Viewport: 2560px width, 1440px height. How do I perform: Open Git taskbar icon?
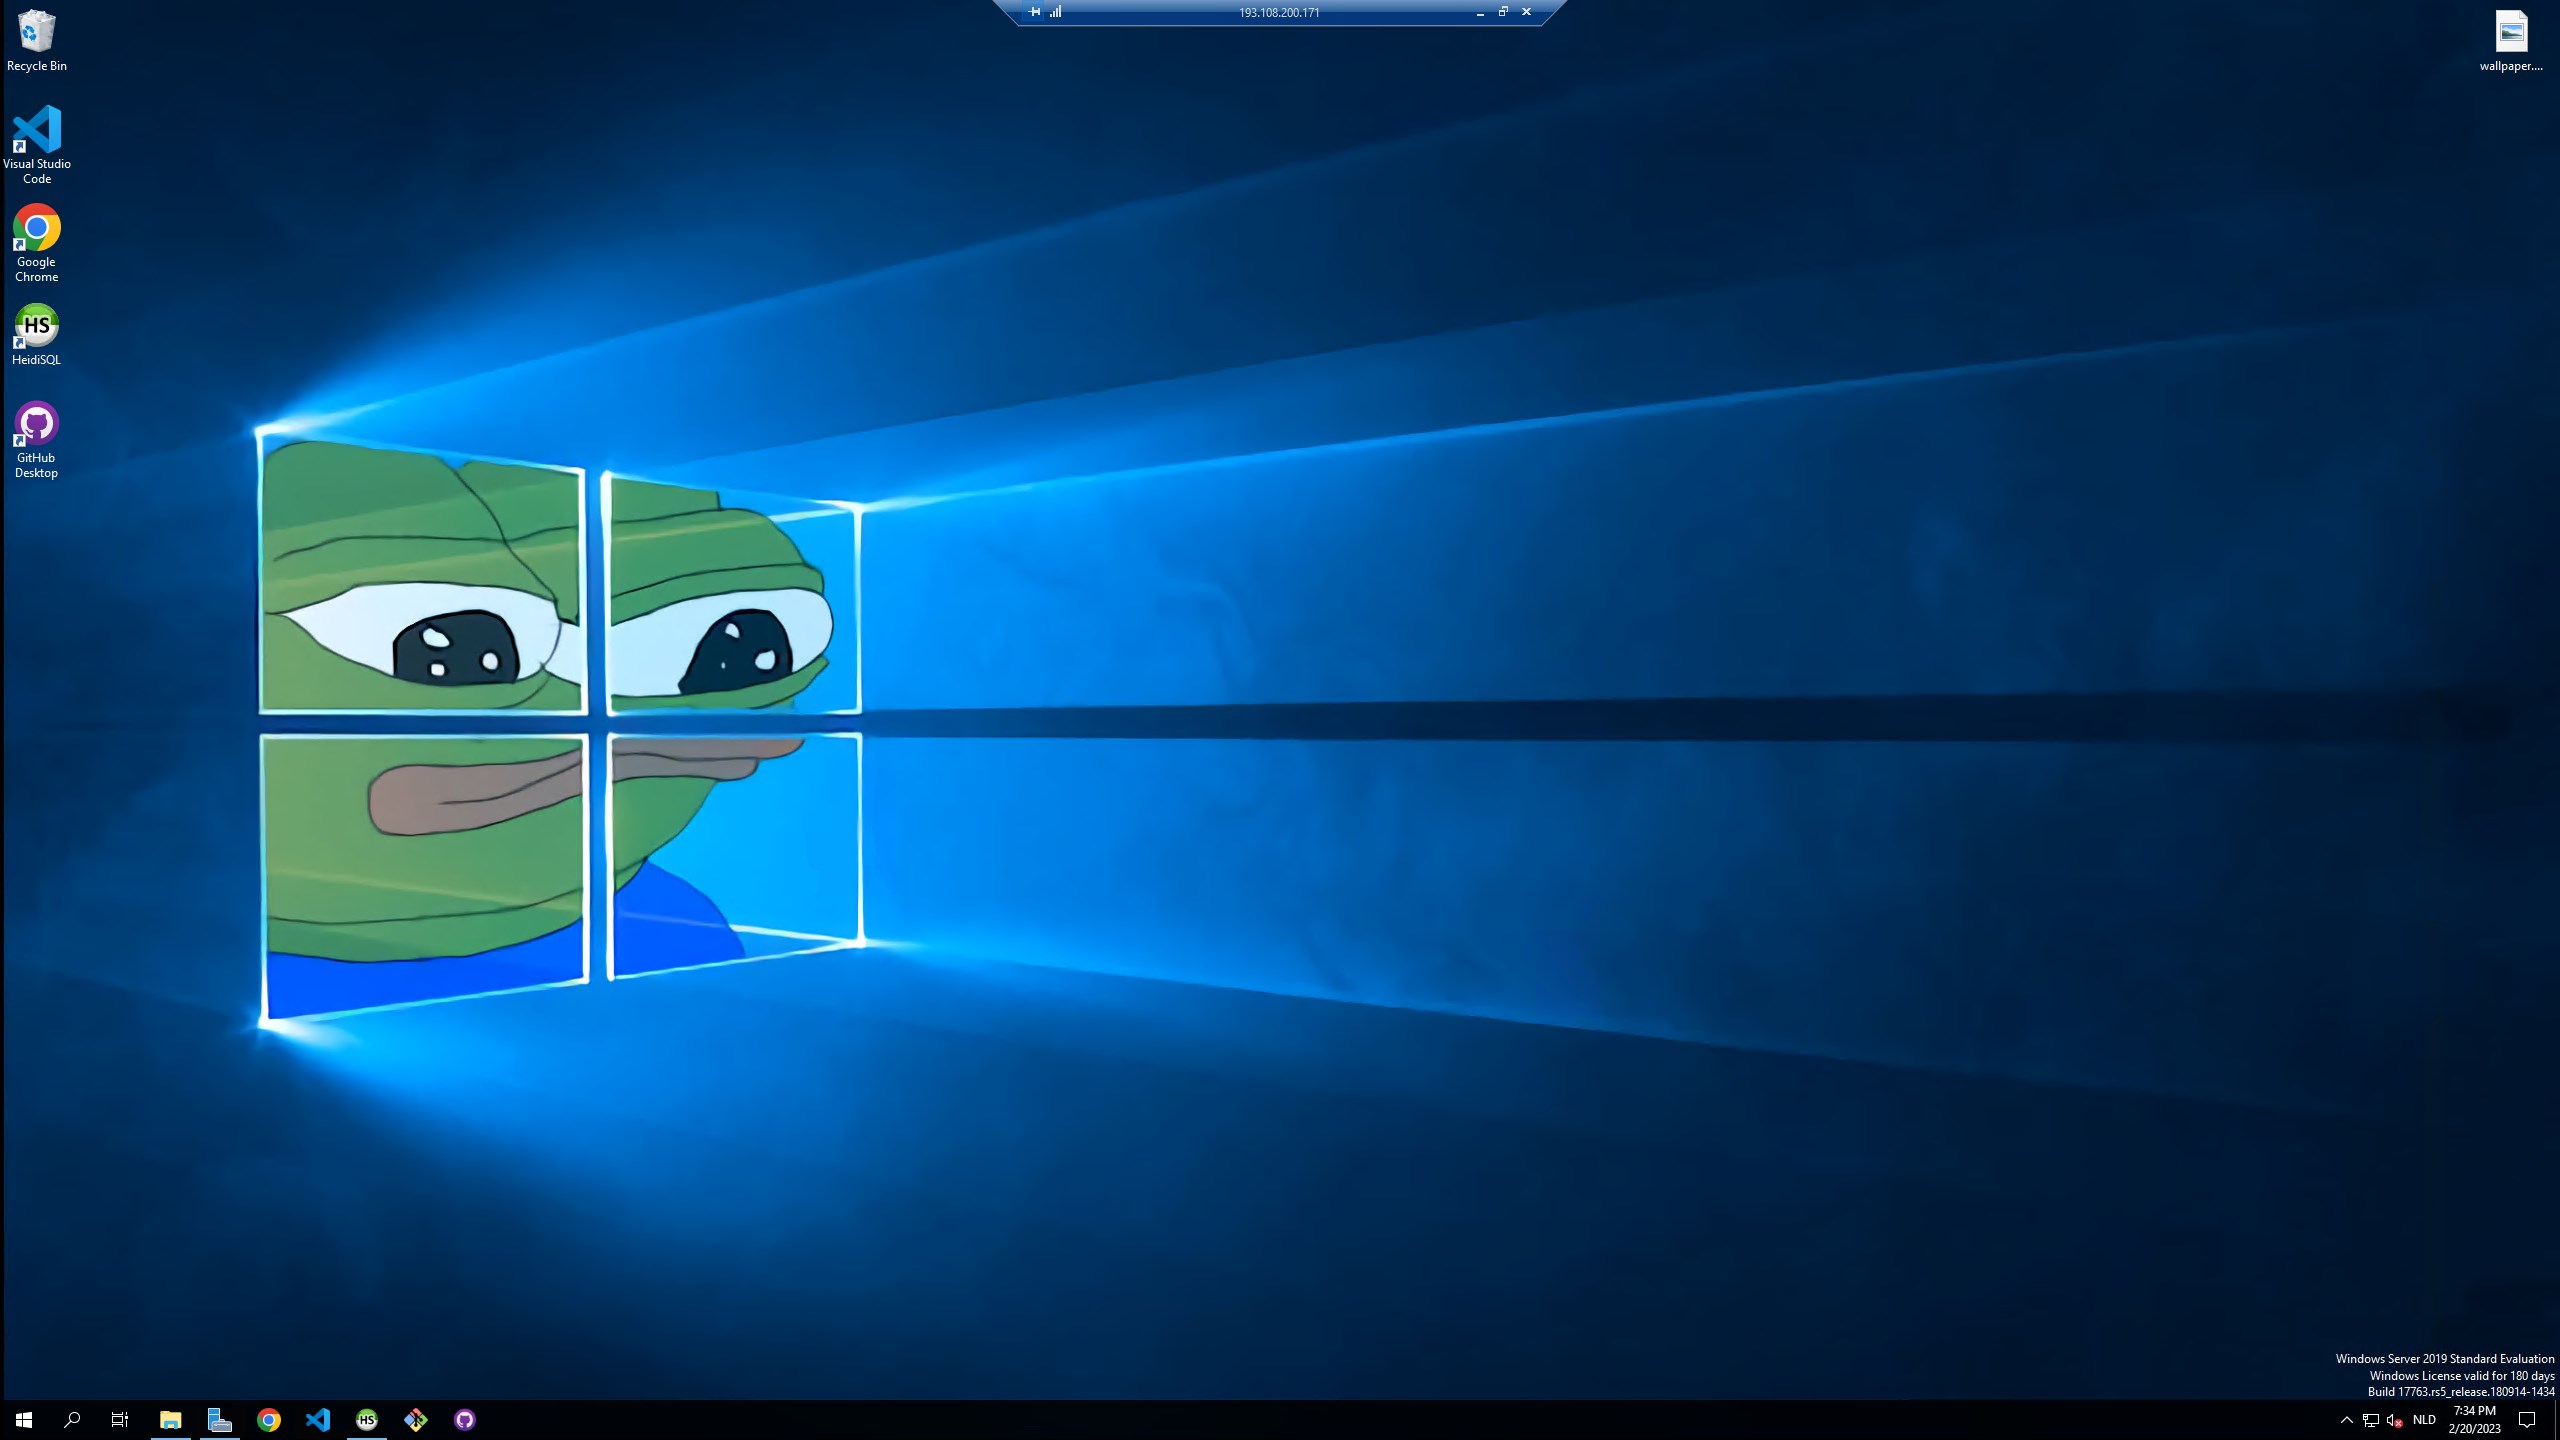[x=415, y=1420]
